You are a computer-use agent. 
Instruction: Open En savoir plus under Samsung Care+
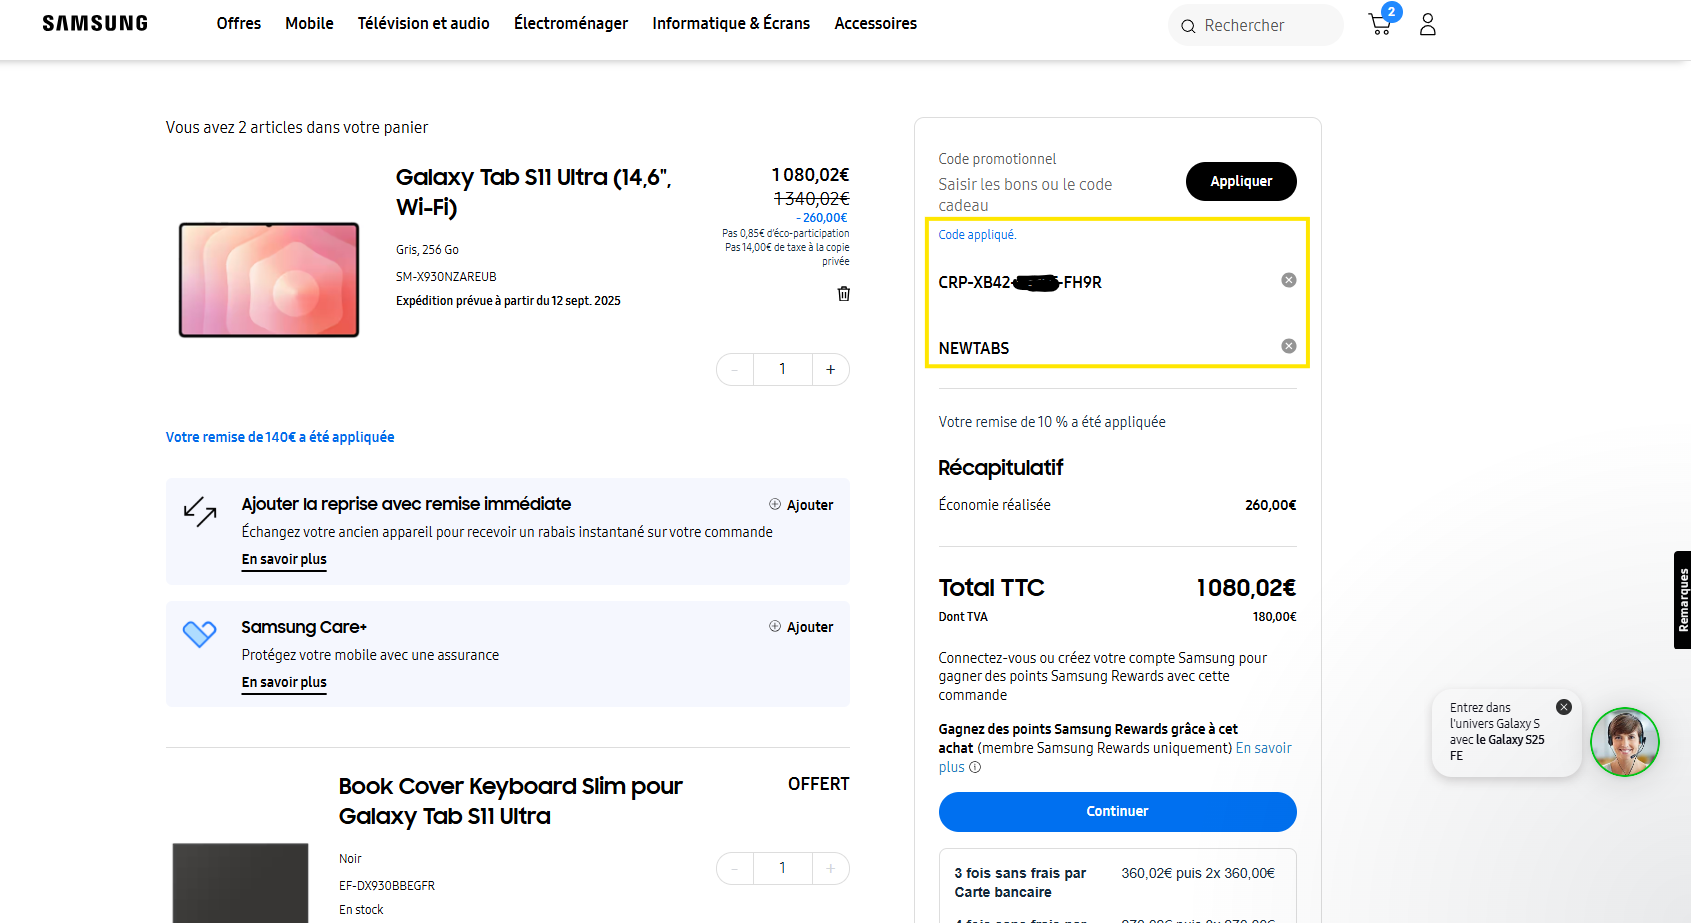[284, 683]
